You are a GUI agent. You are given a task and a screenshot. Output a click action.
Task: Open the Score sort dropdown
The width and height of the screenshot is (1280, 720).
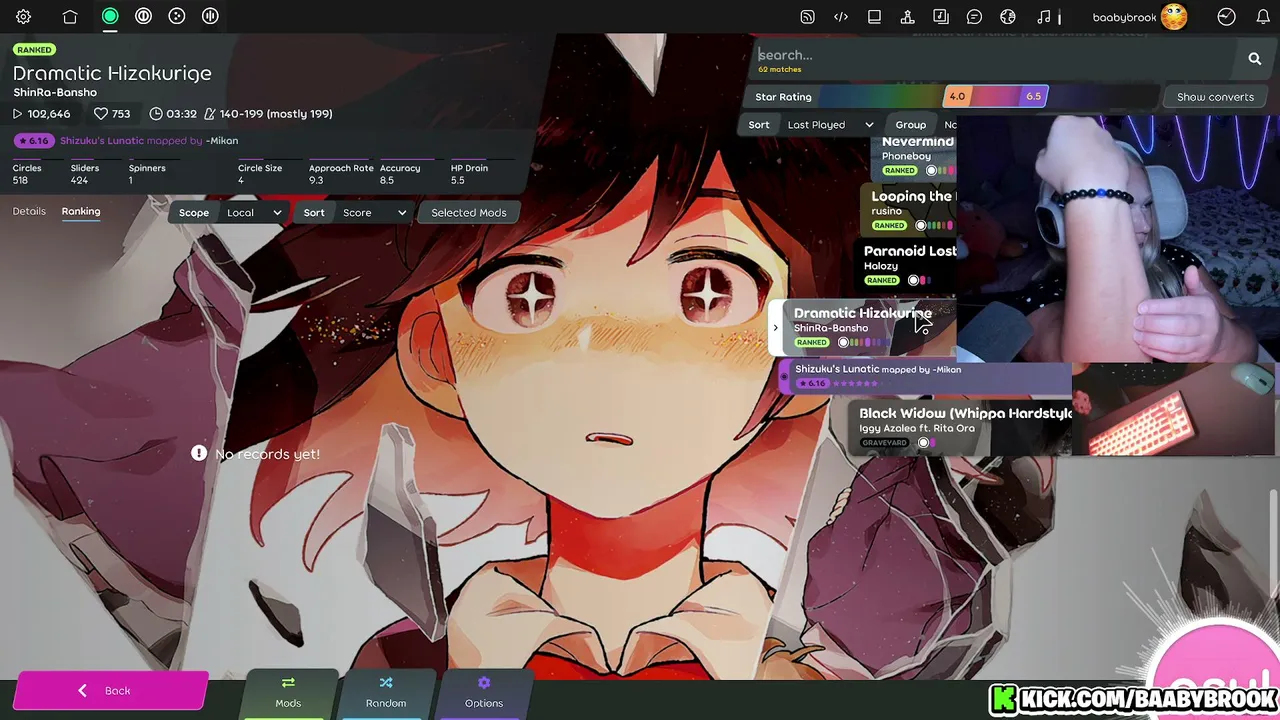coord(374,213)
